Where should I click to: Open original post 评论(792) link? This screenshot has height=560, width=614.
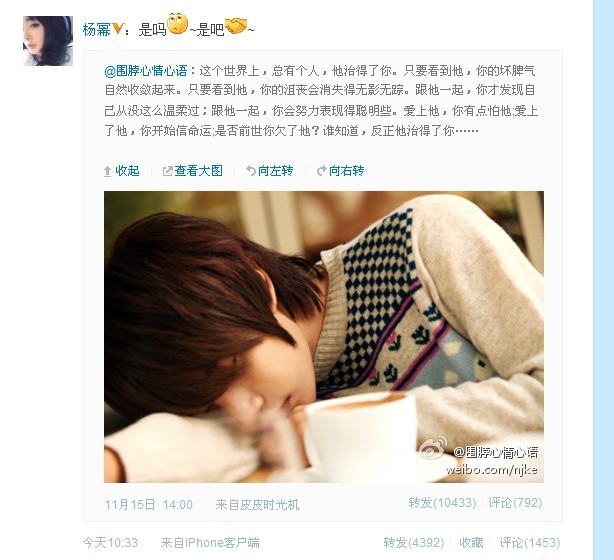[515, 503]
